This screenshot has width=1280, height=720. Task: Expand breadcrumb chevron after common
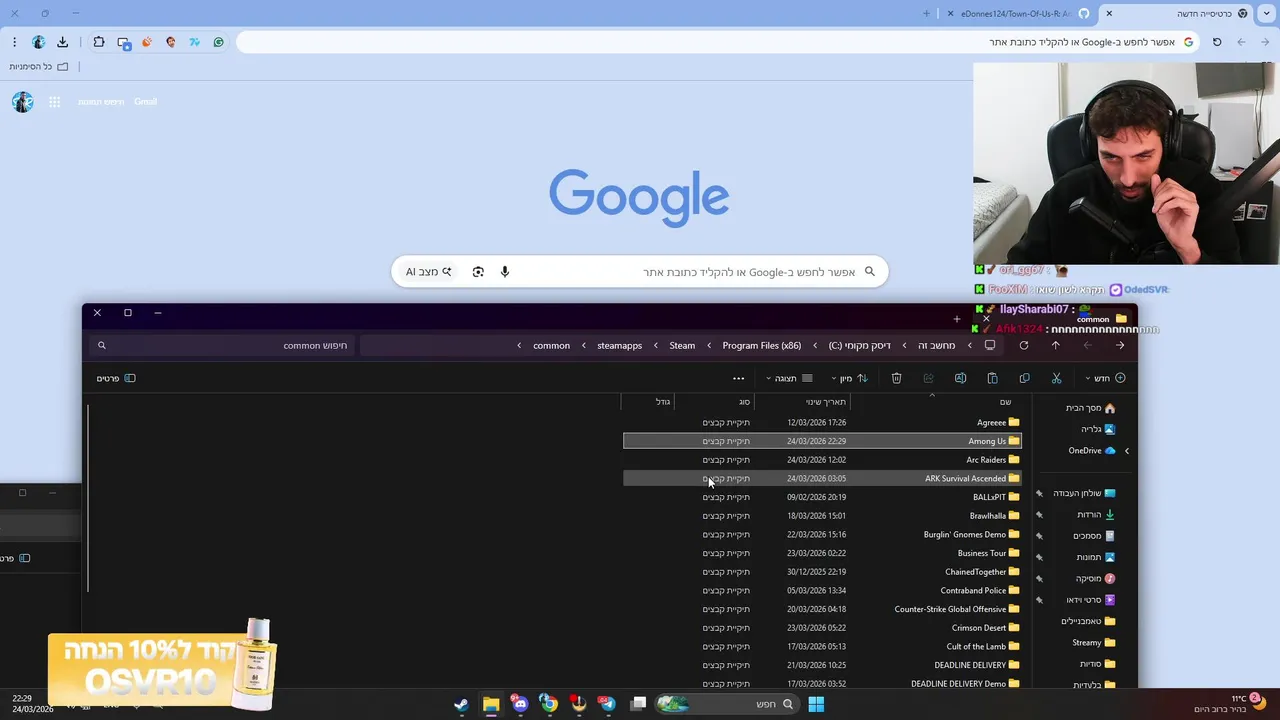[519, 345]
